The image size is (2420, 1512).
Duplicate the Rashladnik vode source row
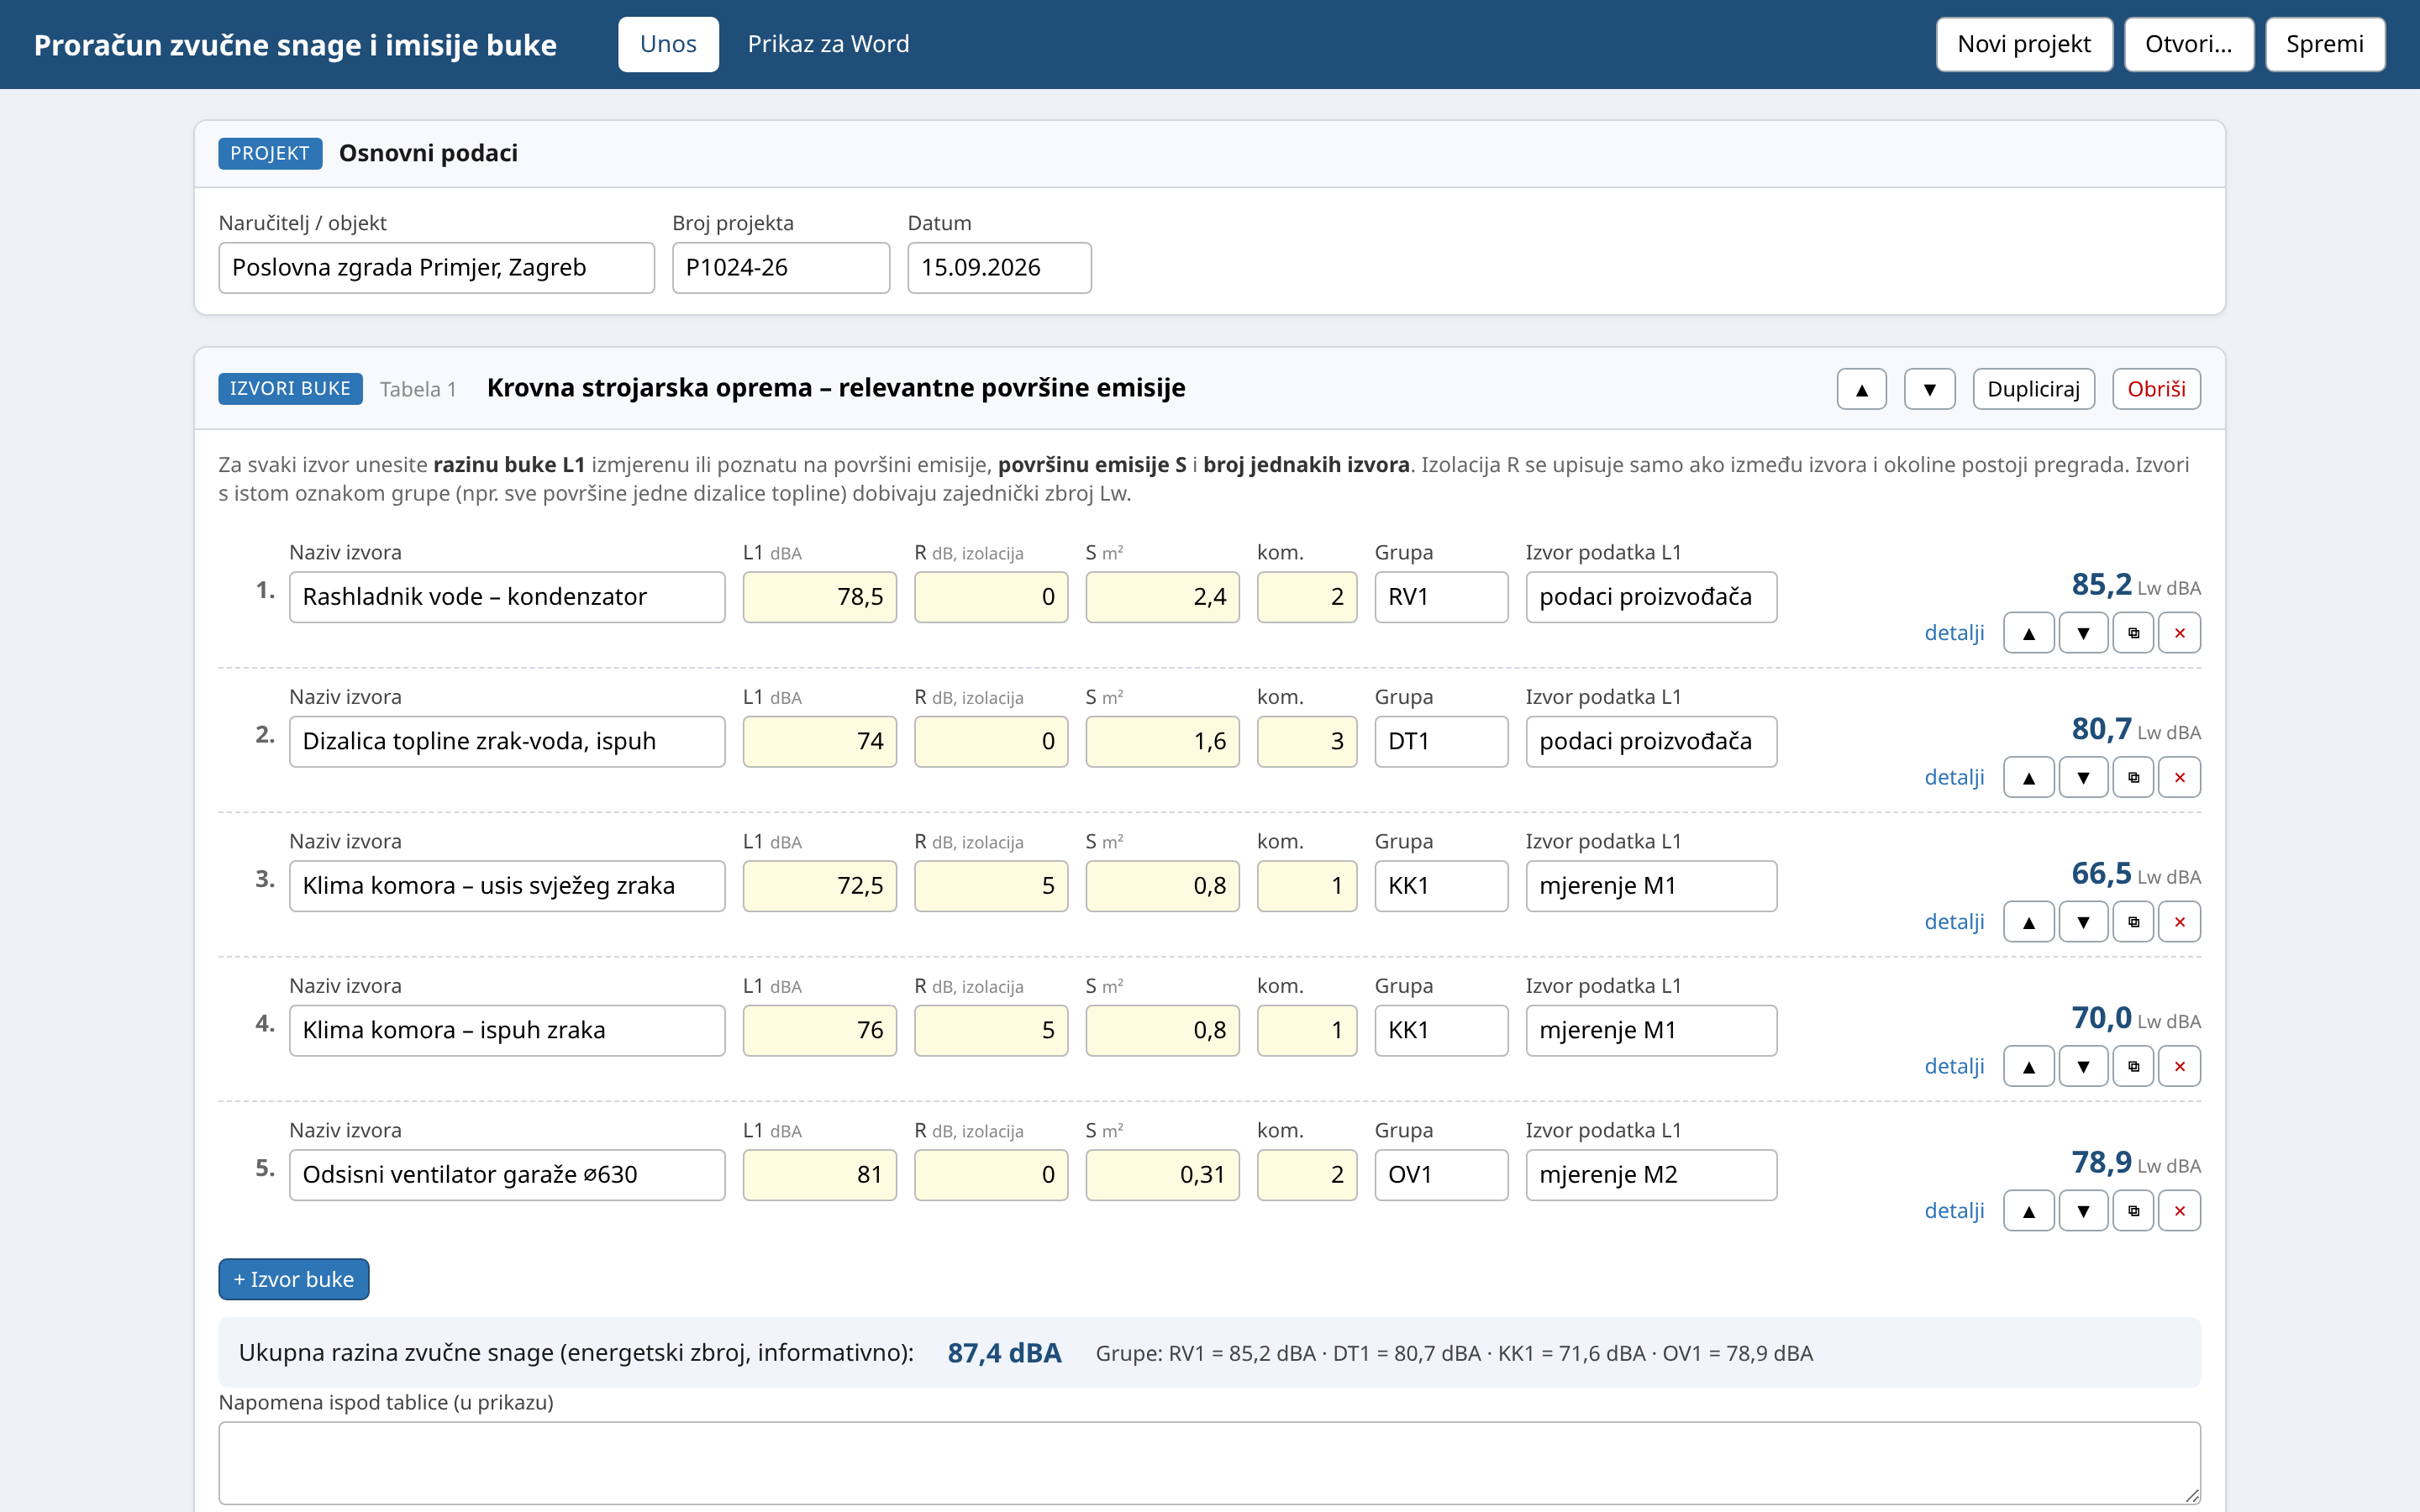(x=2133, y=633)
